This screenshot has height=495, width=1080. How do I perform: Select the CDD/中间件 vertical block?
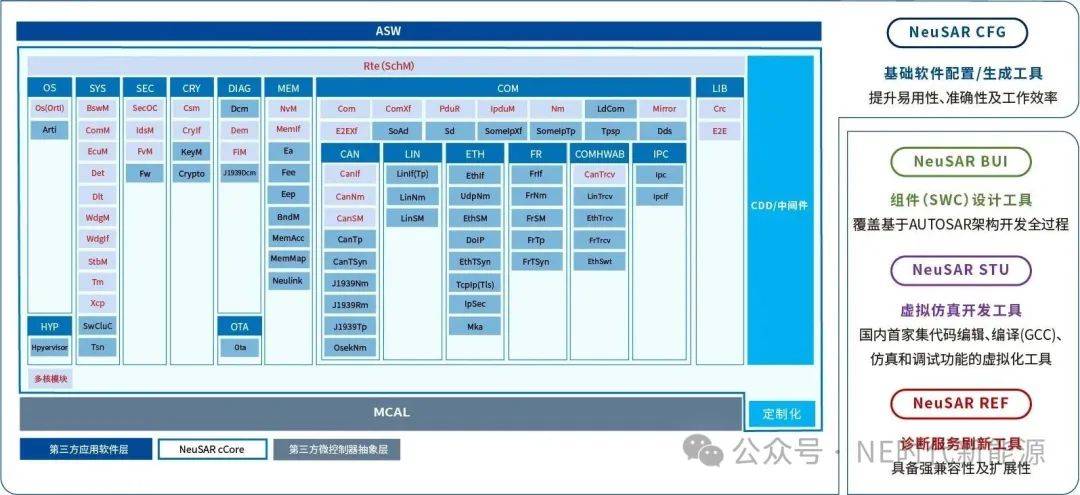click(x=780, y=211)
